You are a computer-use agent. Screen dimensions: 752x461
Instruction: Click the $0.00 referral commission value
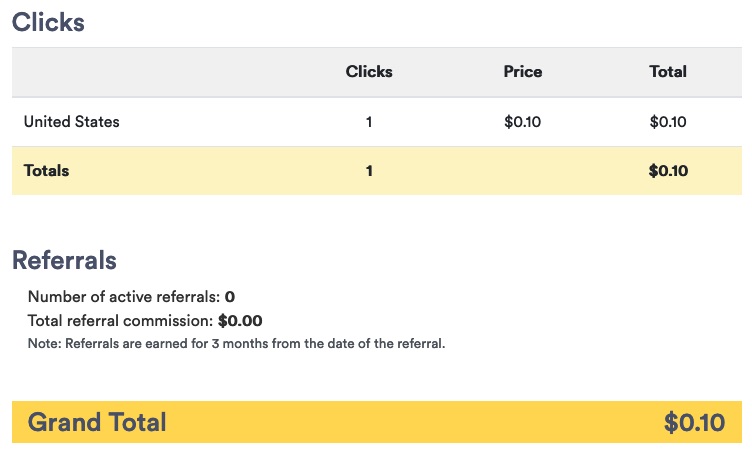point(240,320)
